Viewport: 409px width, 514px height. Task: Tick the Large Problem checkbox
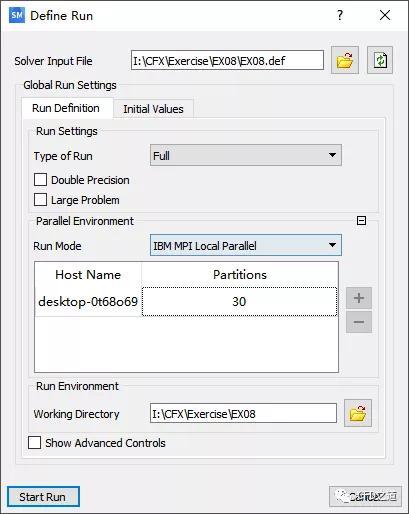tap(40, 200)
